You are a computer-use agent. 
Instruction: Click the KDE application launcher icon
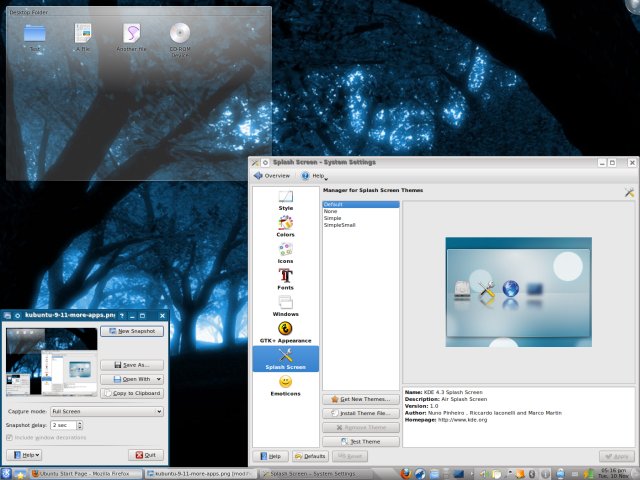point(8,473)
